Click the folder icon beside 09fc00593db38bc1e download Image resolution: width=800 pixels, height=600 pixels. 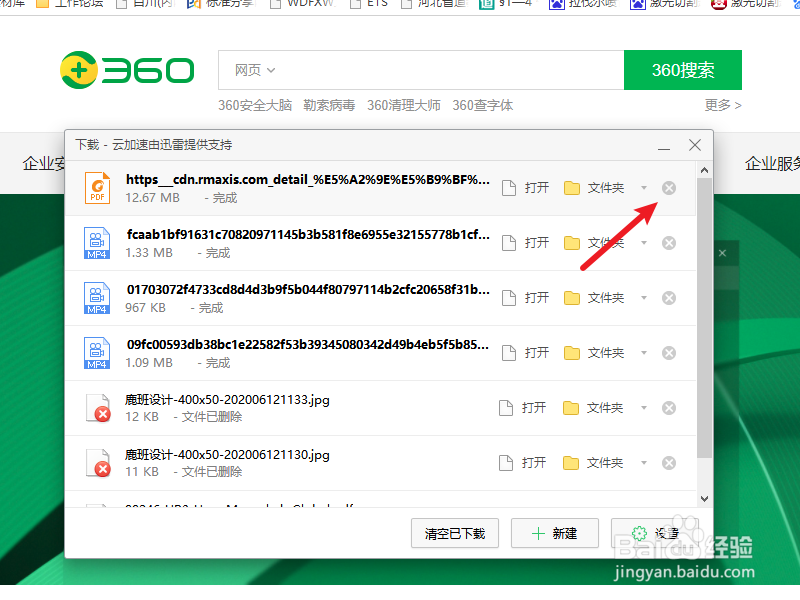[572, 352]
